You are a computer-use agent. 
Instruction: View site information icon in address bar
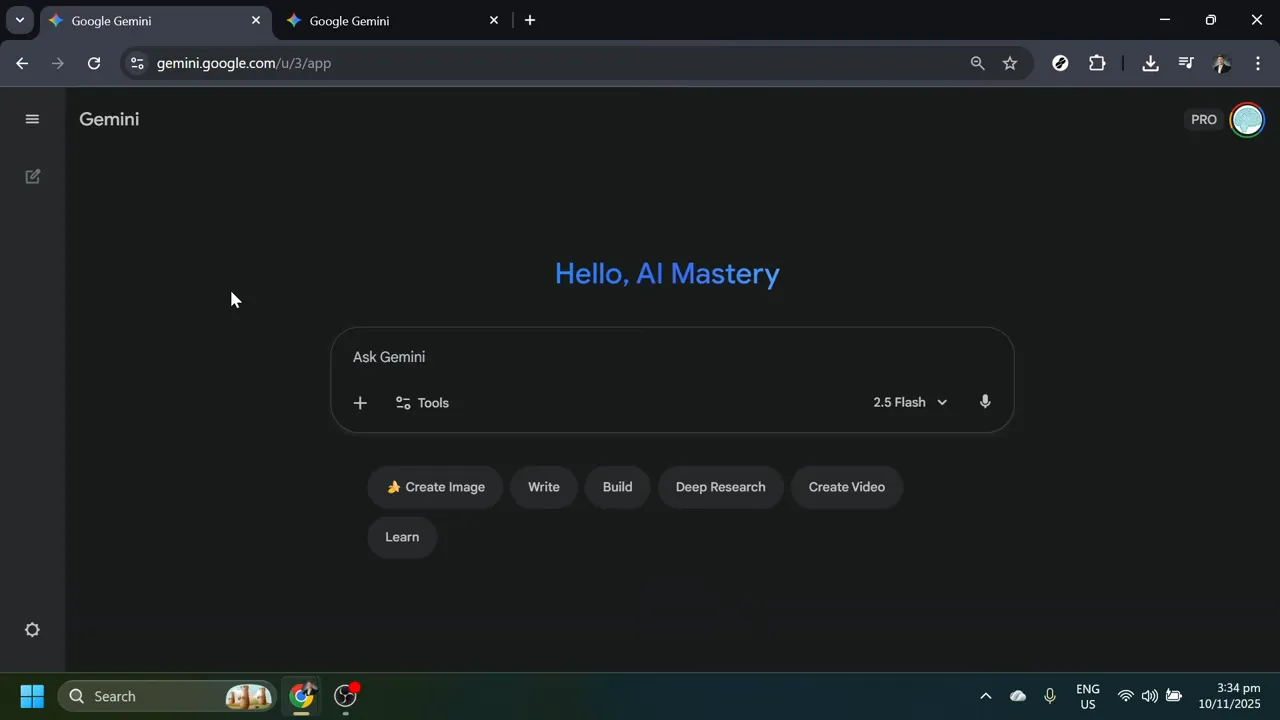coord(137,63)
